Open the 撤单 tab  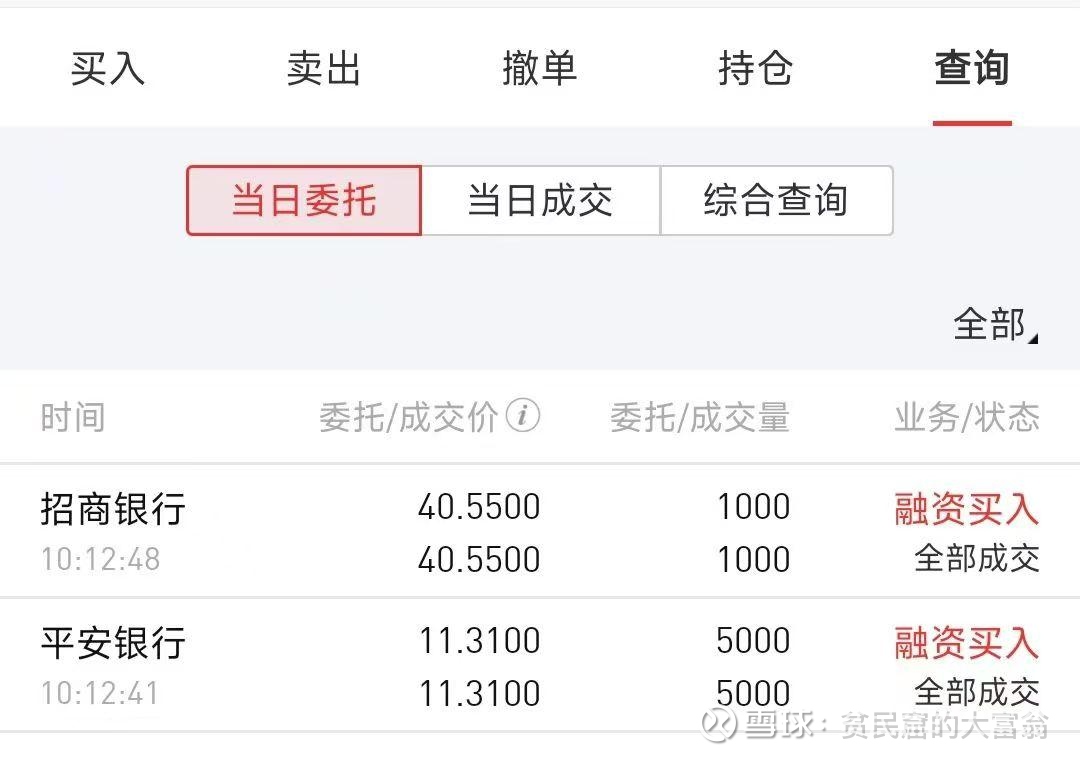[539, 69]
